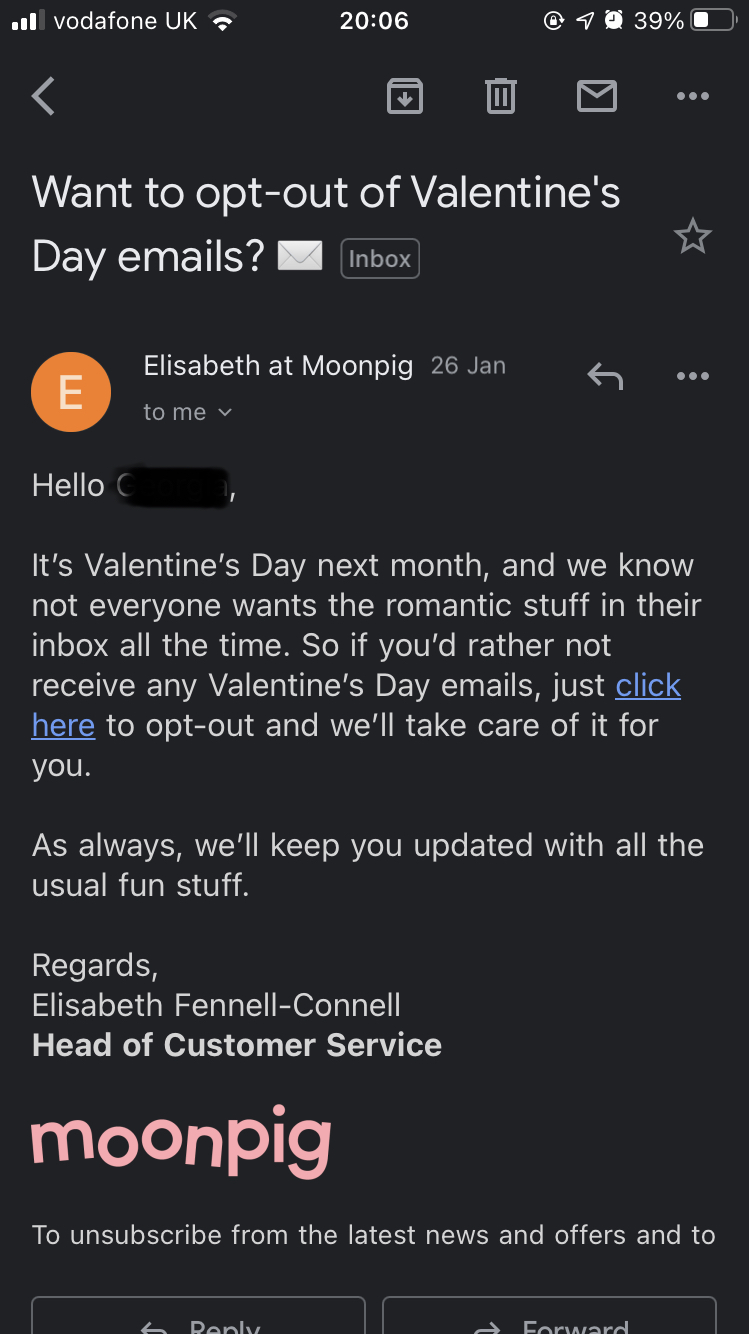Go back using the left chevron arrow

click(x=43, y=97)
